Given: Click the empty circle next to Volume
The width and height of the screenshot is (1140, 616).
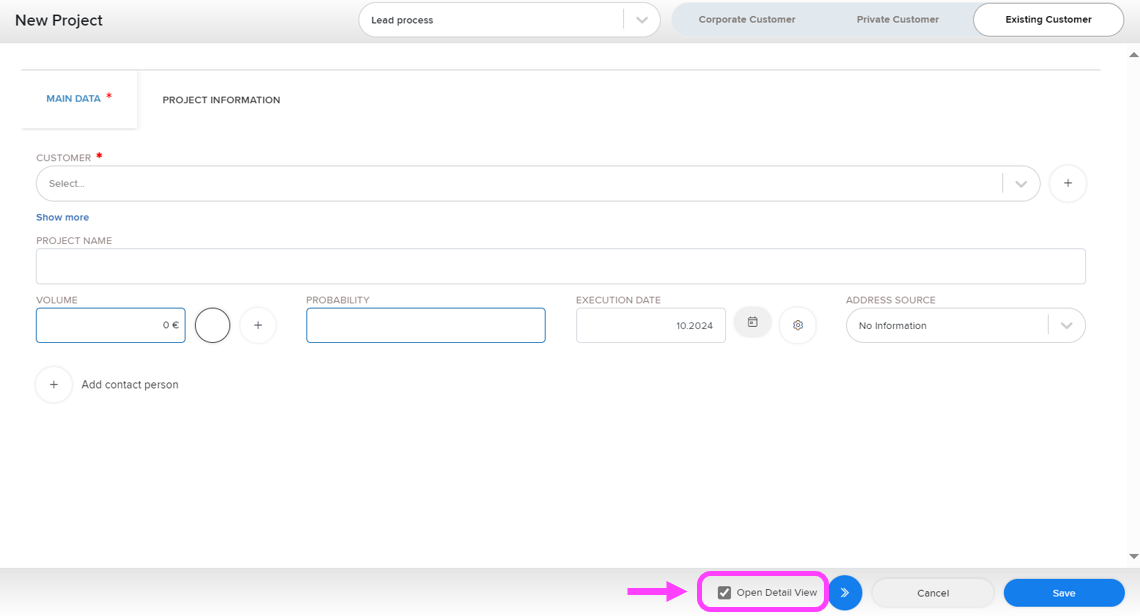Looking at the screenshot, I should point(212,325).
